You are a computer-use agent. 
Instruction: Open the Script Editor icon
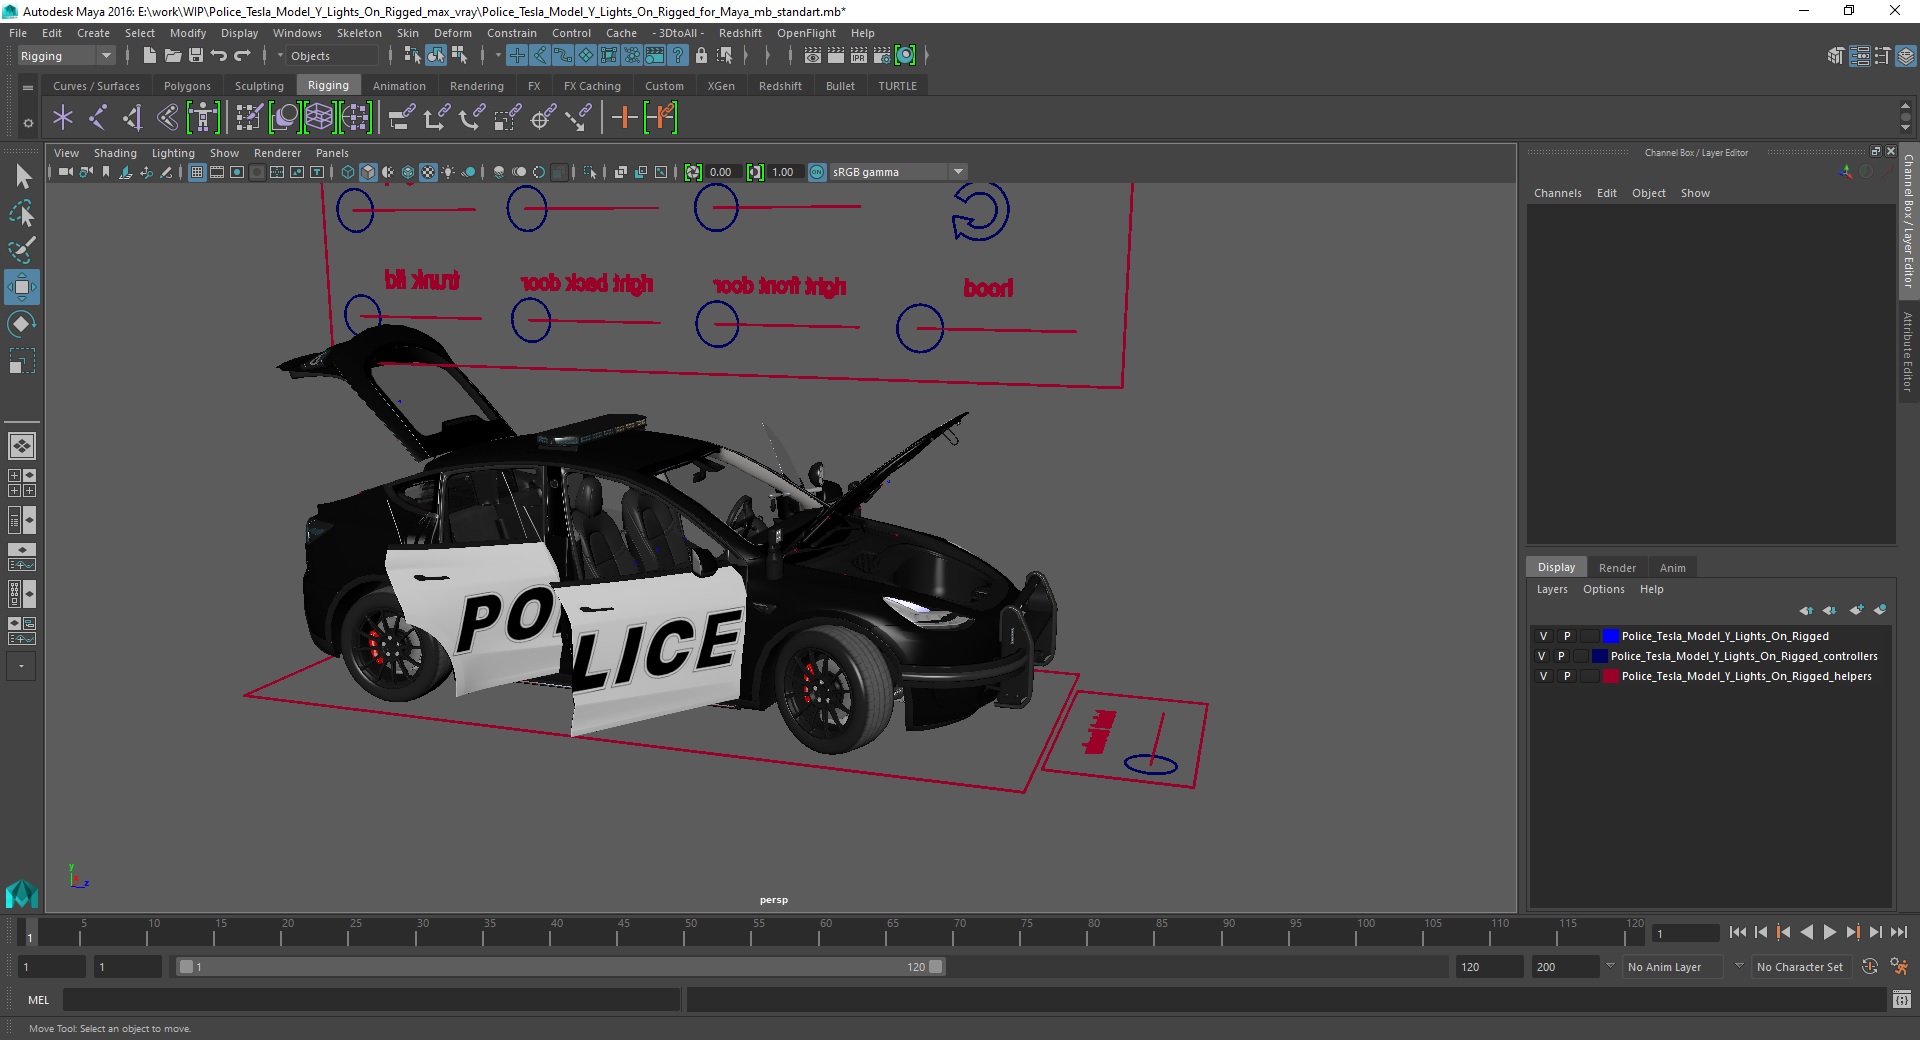[x=1902, y=999]
